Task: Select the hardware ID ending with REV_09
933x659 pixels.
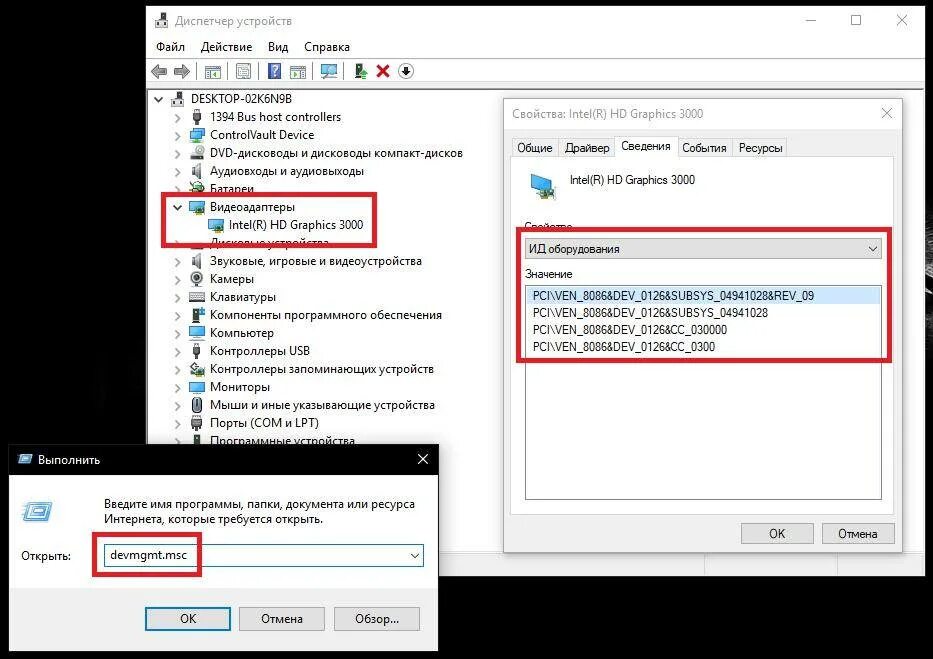Action: click(703, 296)
